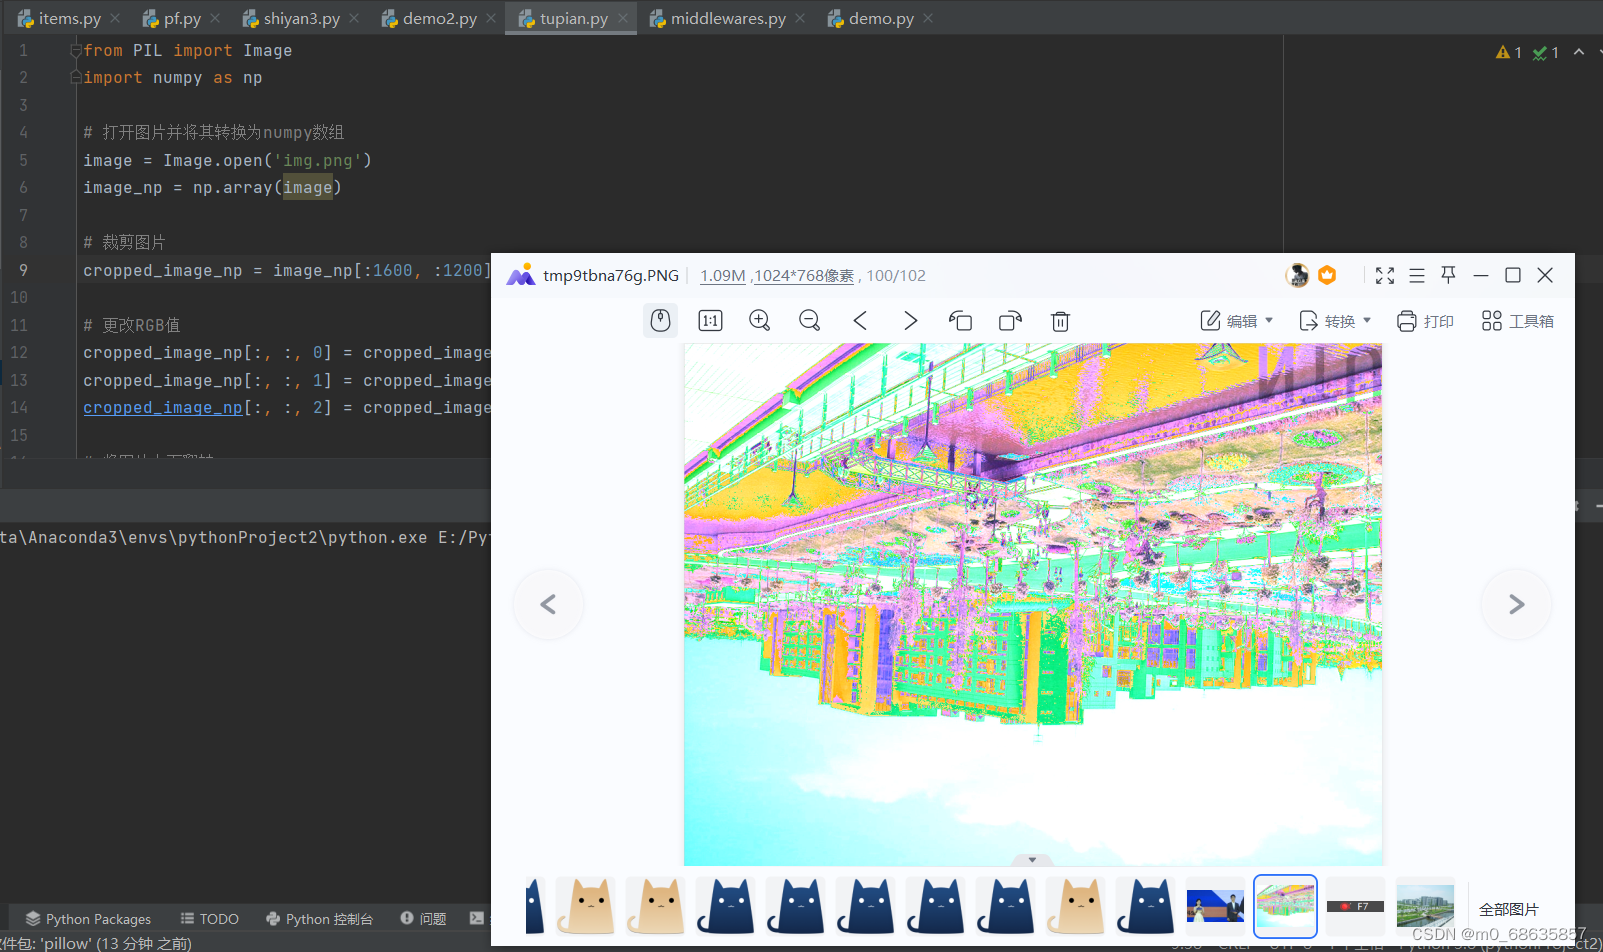
Task: Toggle mouse wheel mode button
Action: (x=660, y=321)
